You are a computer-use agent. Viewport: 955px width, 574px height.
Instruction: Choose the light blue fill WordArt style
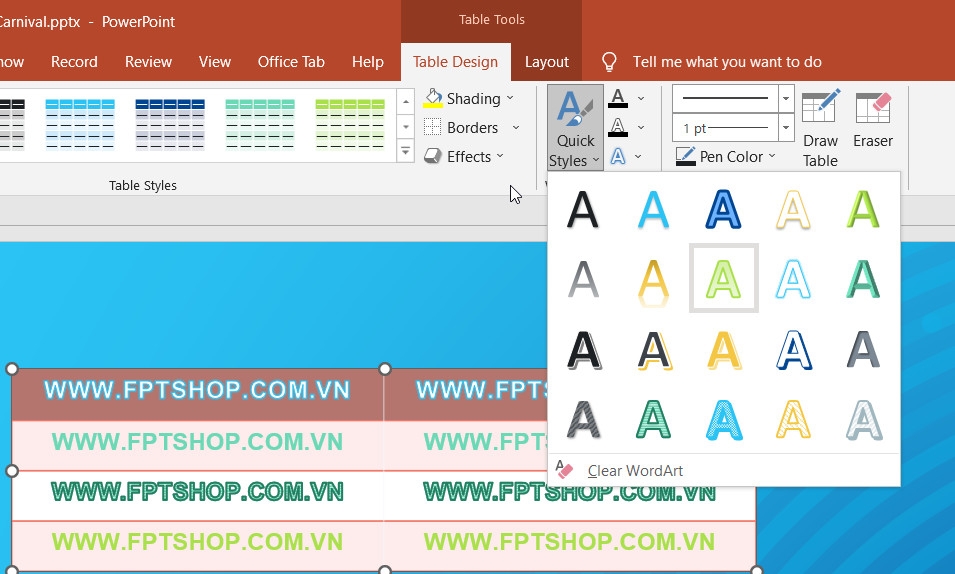[653, 209]
